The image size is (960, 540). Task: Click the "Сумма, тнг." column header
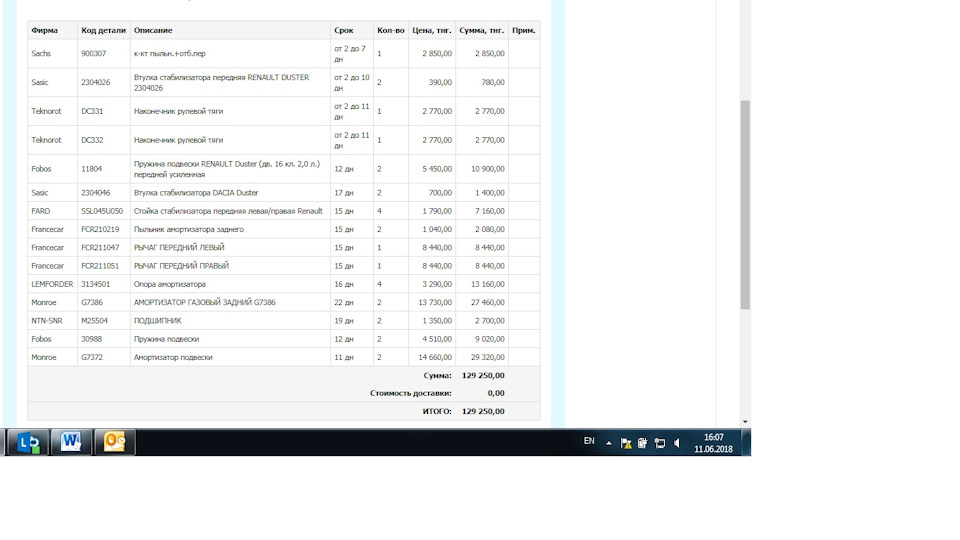[482, 30]
